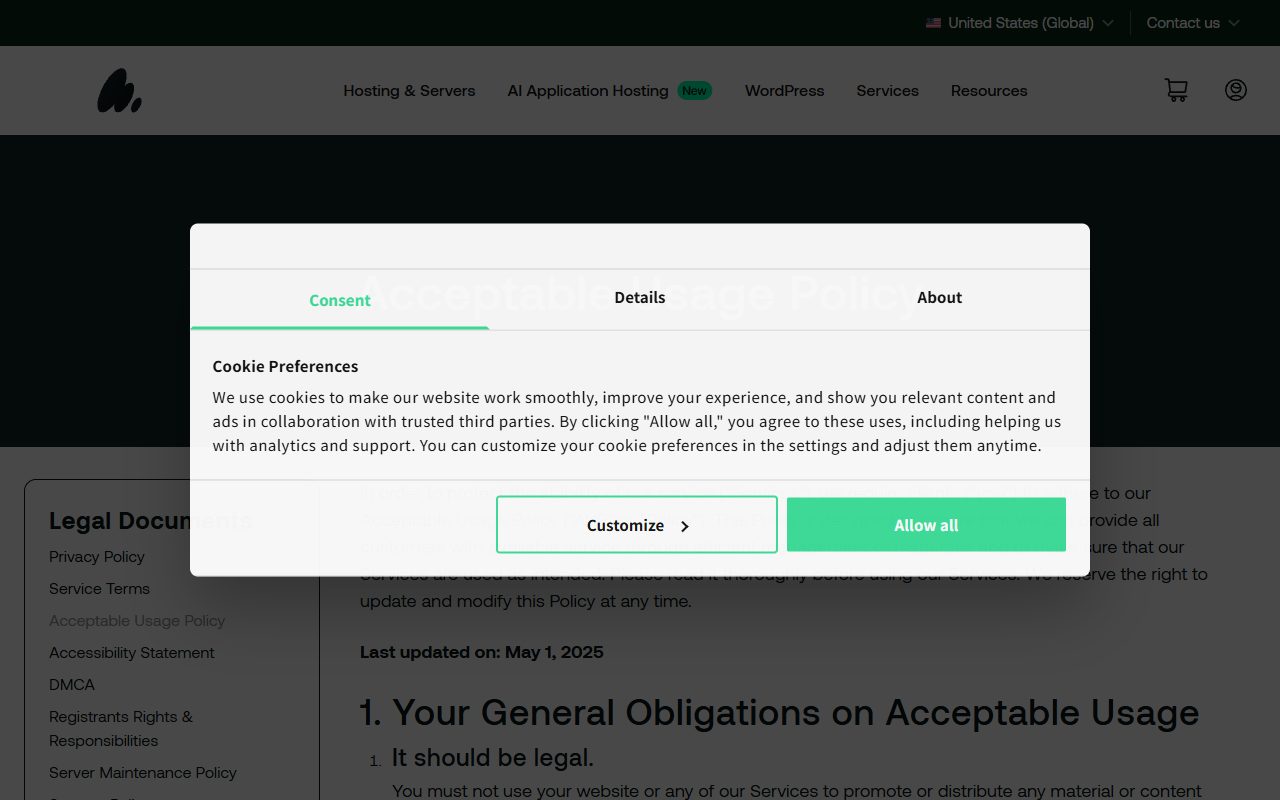Click Customize cookie preferences button
This screenshot has height=800, width=1280.
637,525
